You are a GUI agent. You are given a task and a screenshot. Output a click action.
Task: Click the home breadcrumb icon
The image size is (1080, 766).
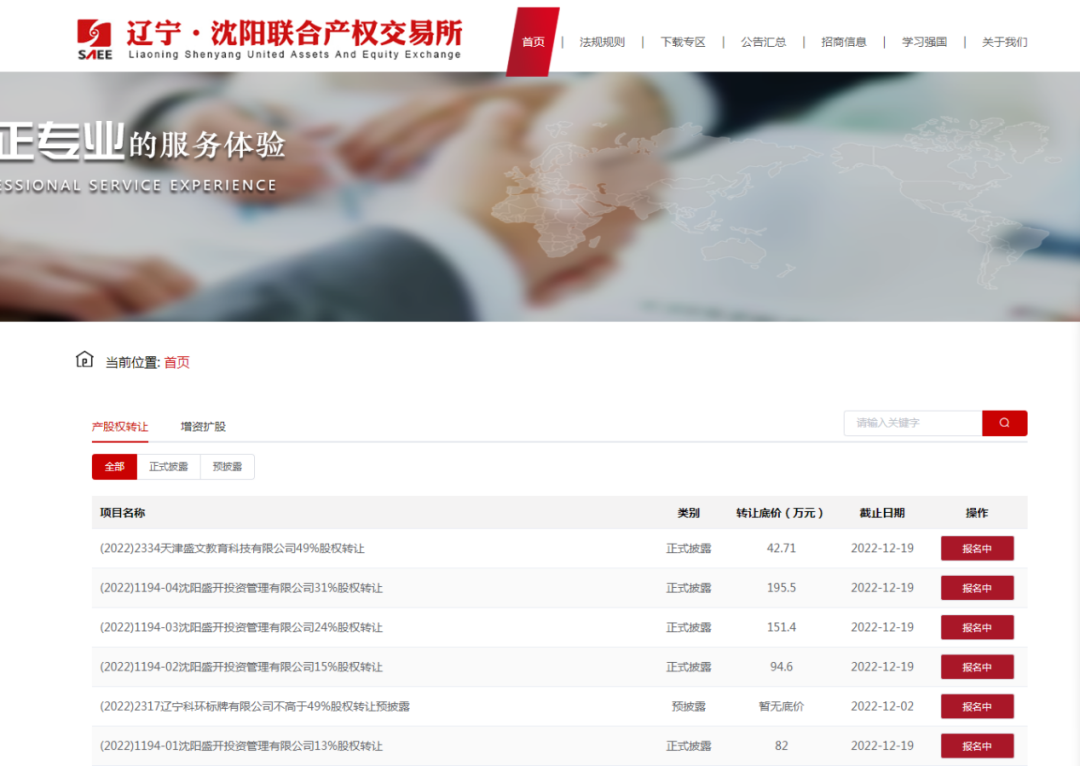pos(85,360)
